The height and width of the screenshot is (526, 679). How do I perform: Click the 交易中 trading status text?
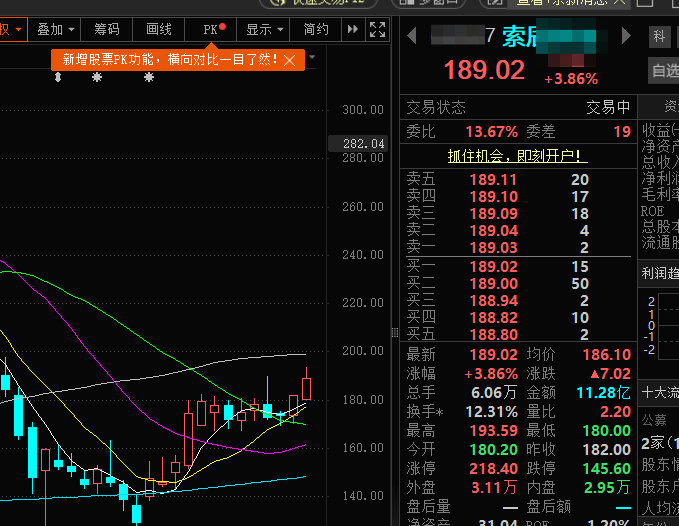[x=608, y=107]
